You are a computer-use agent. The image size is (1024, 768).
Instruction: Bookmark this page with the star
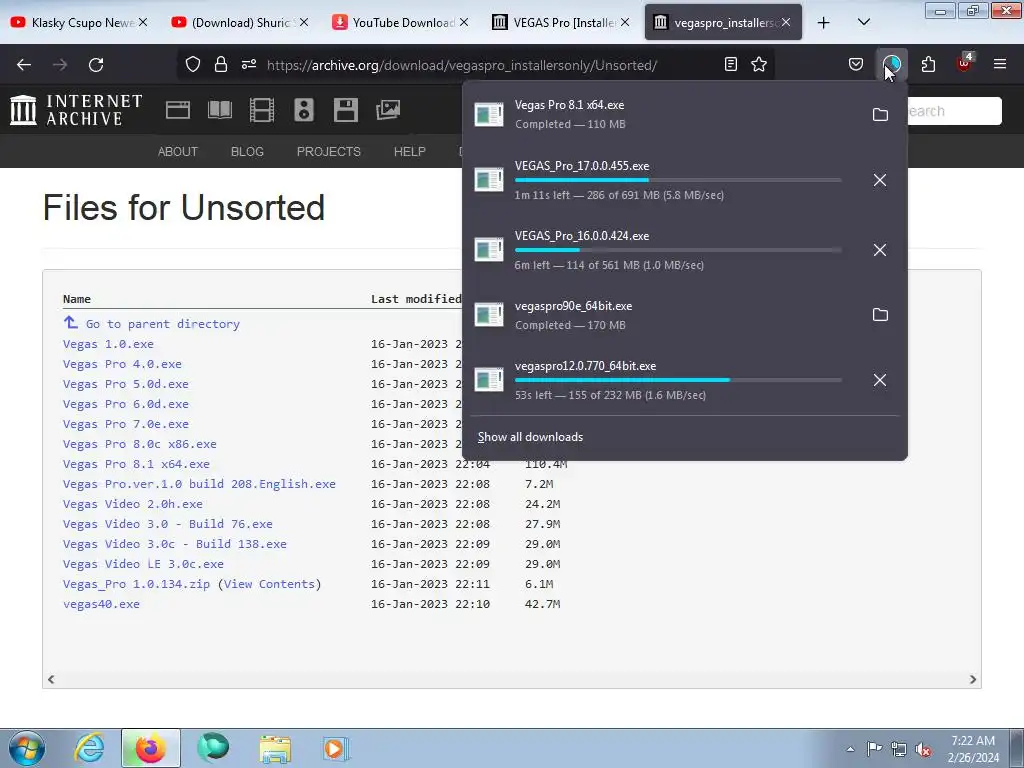click(759, 64)
